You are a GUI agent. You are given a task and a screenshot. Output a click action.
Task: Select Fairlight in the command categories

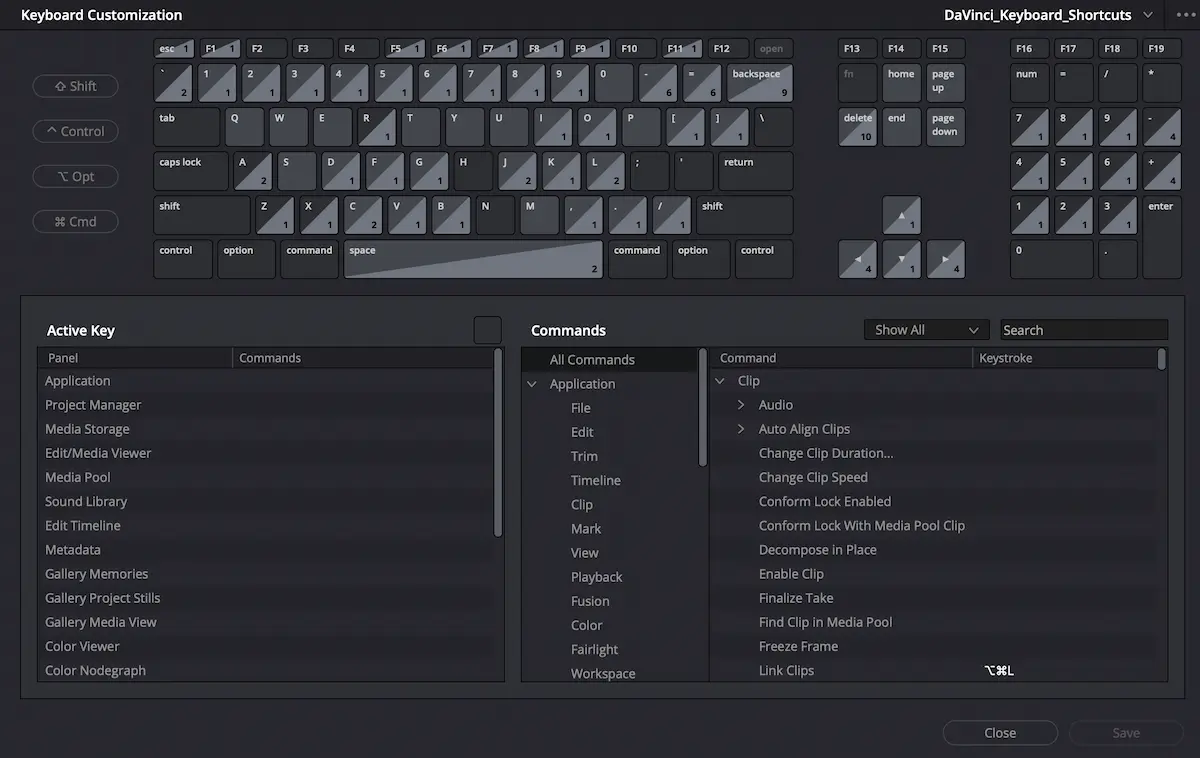pos(594,649)
